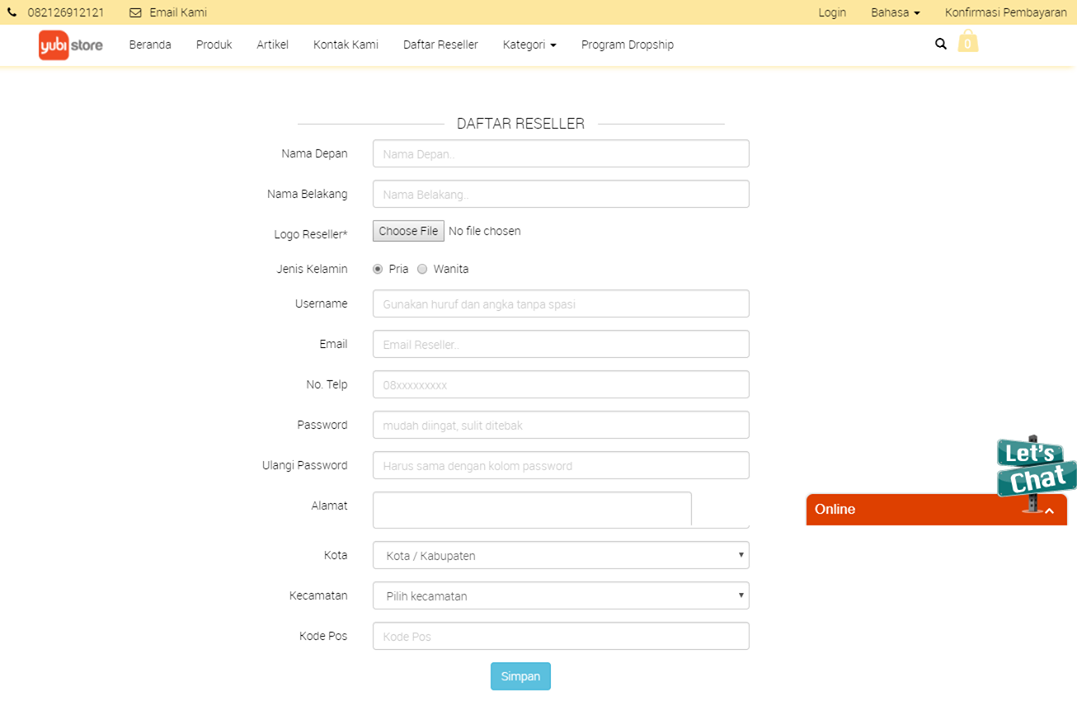Go to Beranda page
This screenshot has height=720, width=1077.
[150, 45]
